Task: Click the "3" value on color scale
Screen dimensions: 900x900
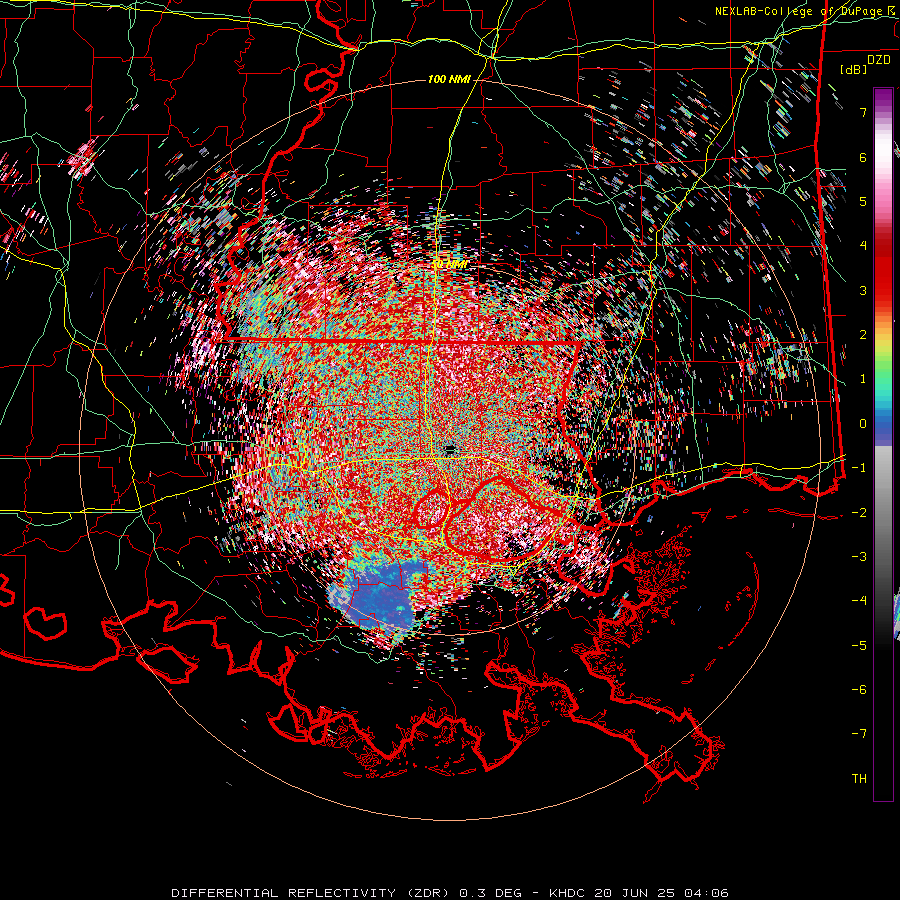Action: (863, 290)
